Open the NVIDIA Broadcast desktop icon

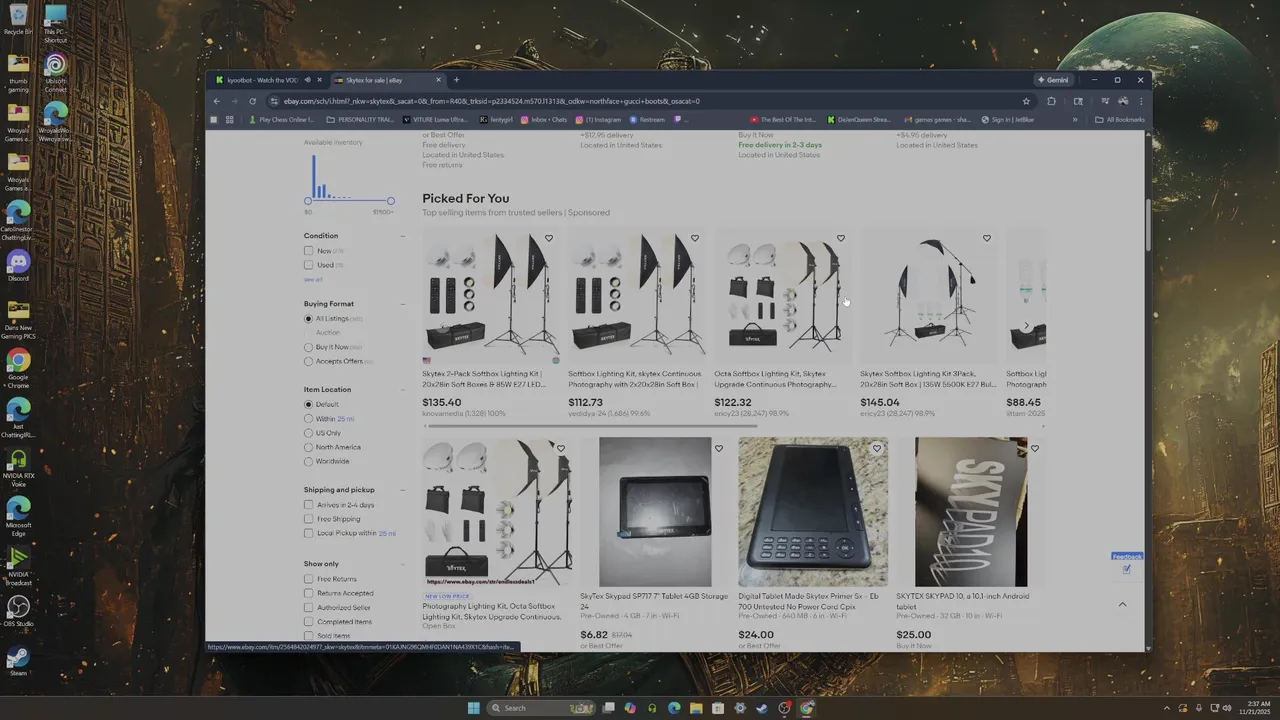(x=18, y=565)
